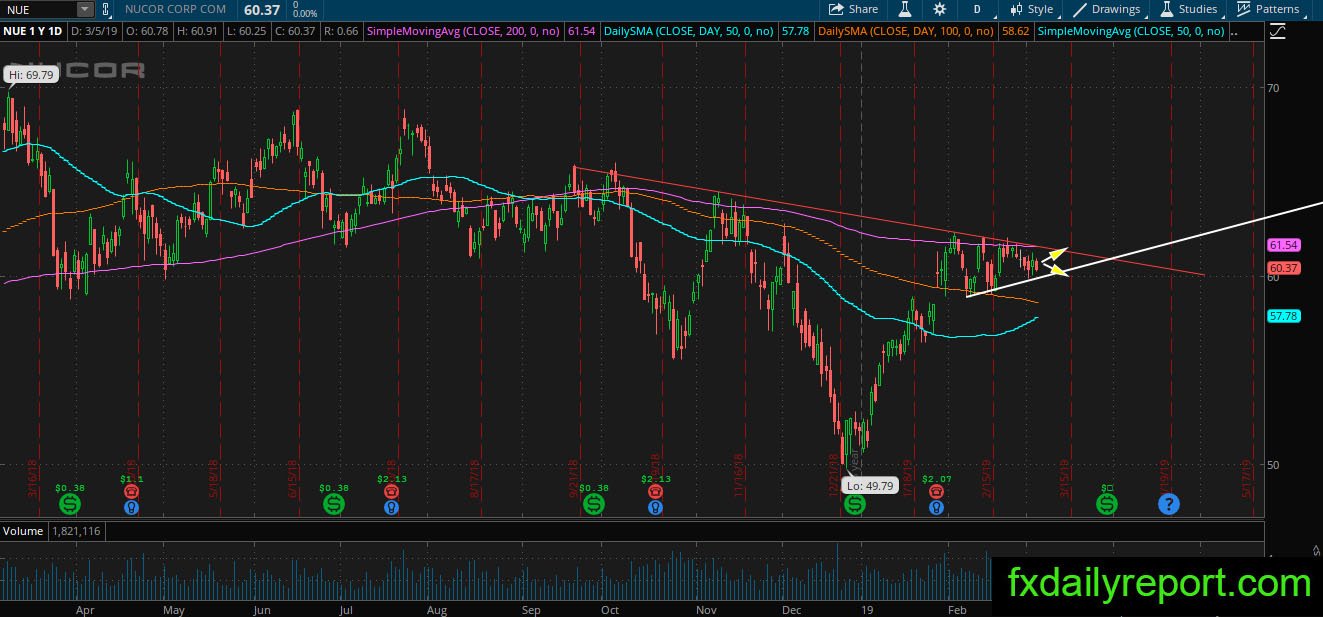Click the NUE symbol input field
The image size is (1323, 617).
click(x=38, y=9)
